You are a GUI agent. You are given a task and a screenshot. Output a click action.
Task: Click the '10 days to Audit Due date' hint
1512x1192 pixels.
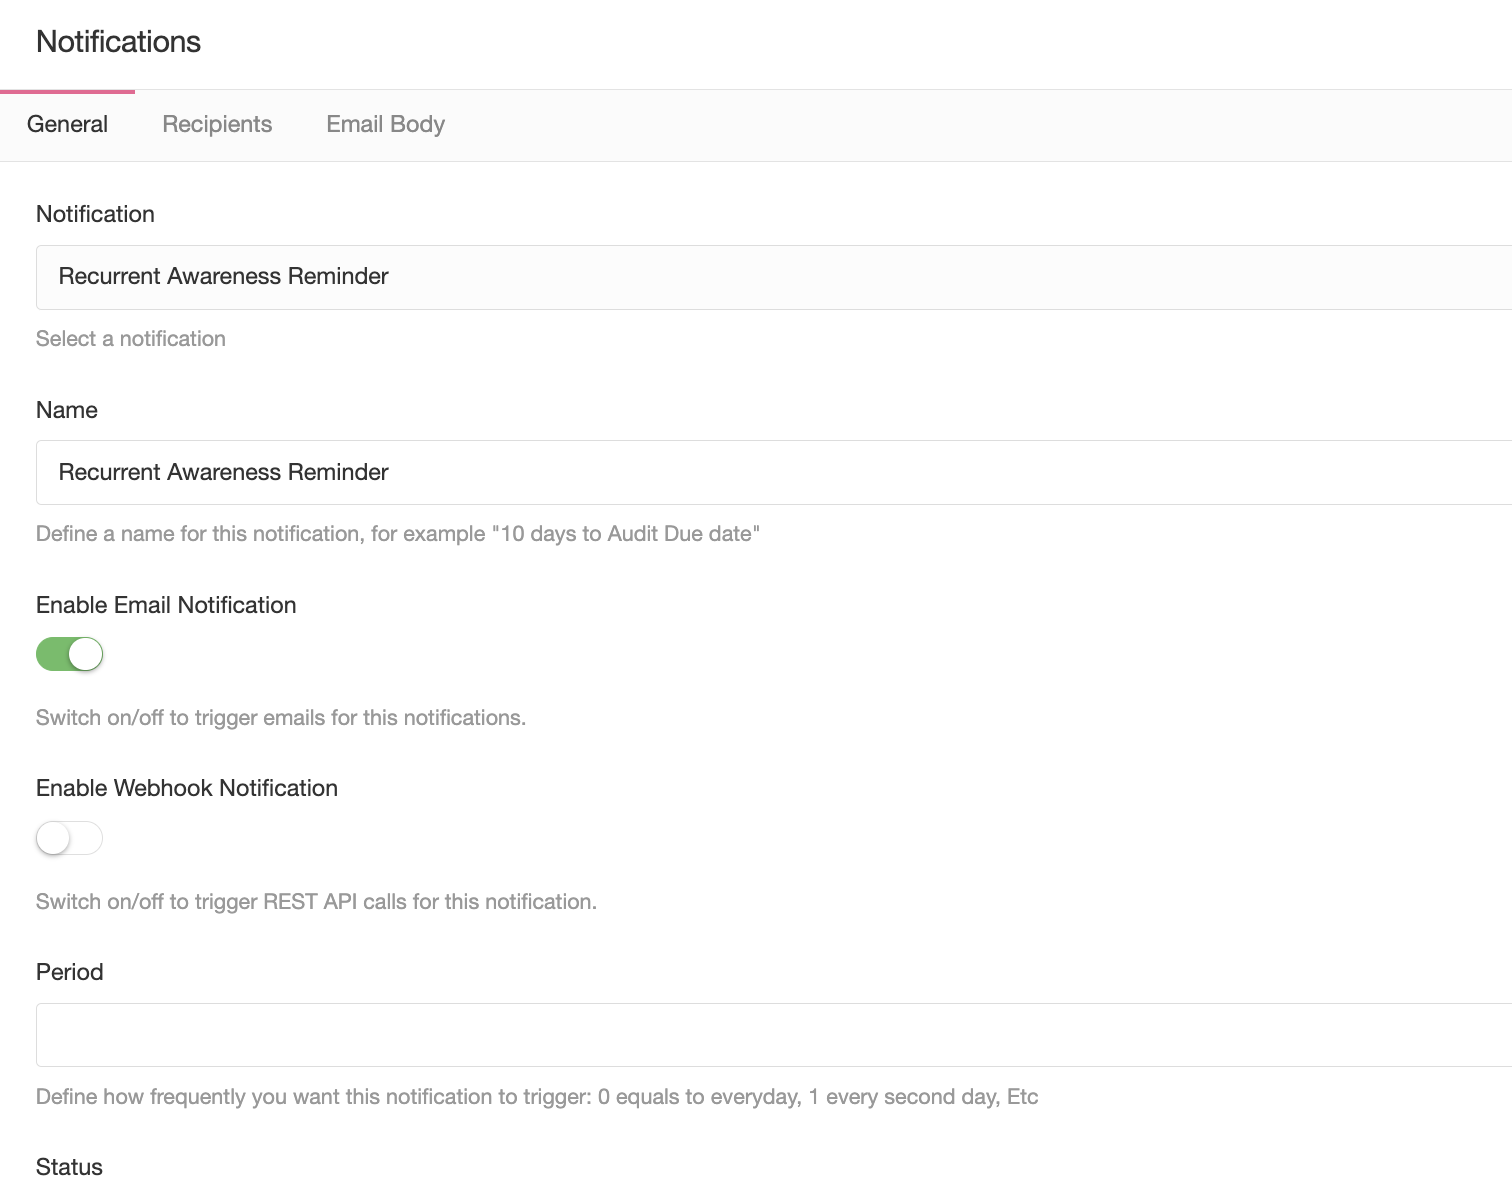(x=398, y=534)
